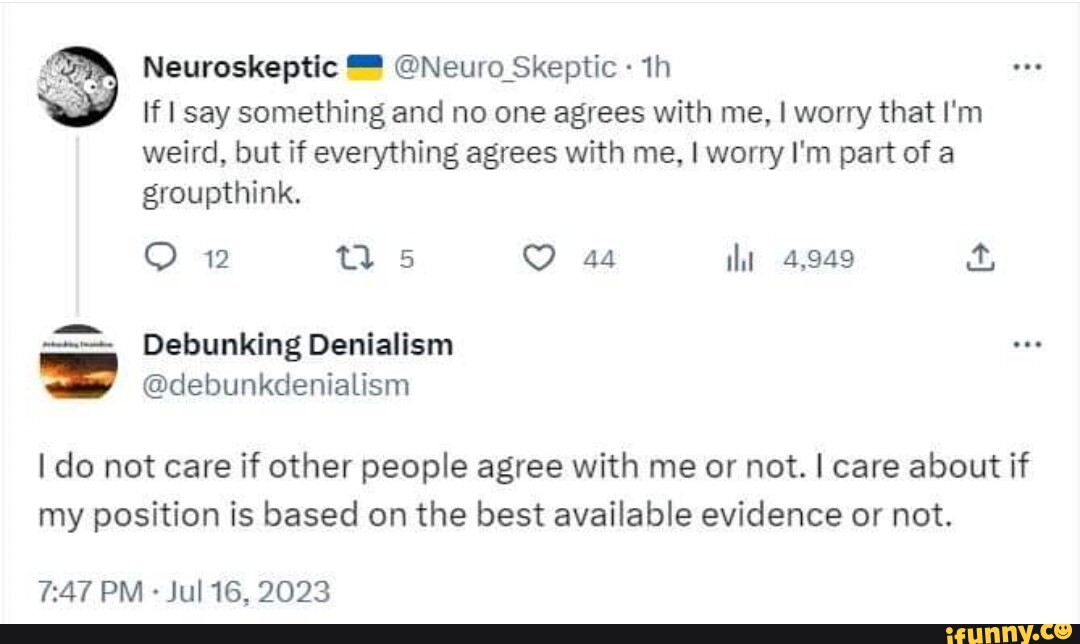
Task: Click the reply icon on Neuroskeptic's tweet
Action: (x=159, y=258)
